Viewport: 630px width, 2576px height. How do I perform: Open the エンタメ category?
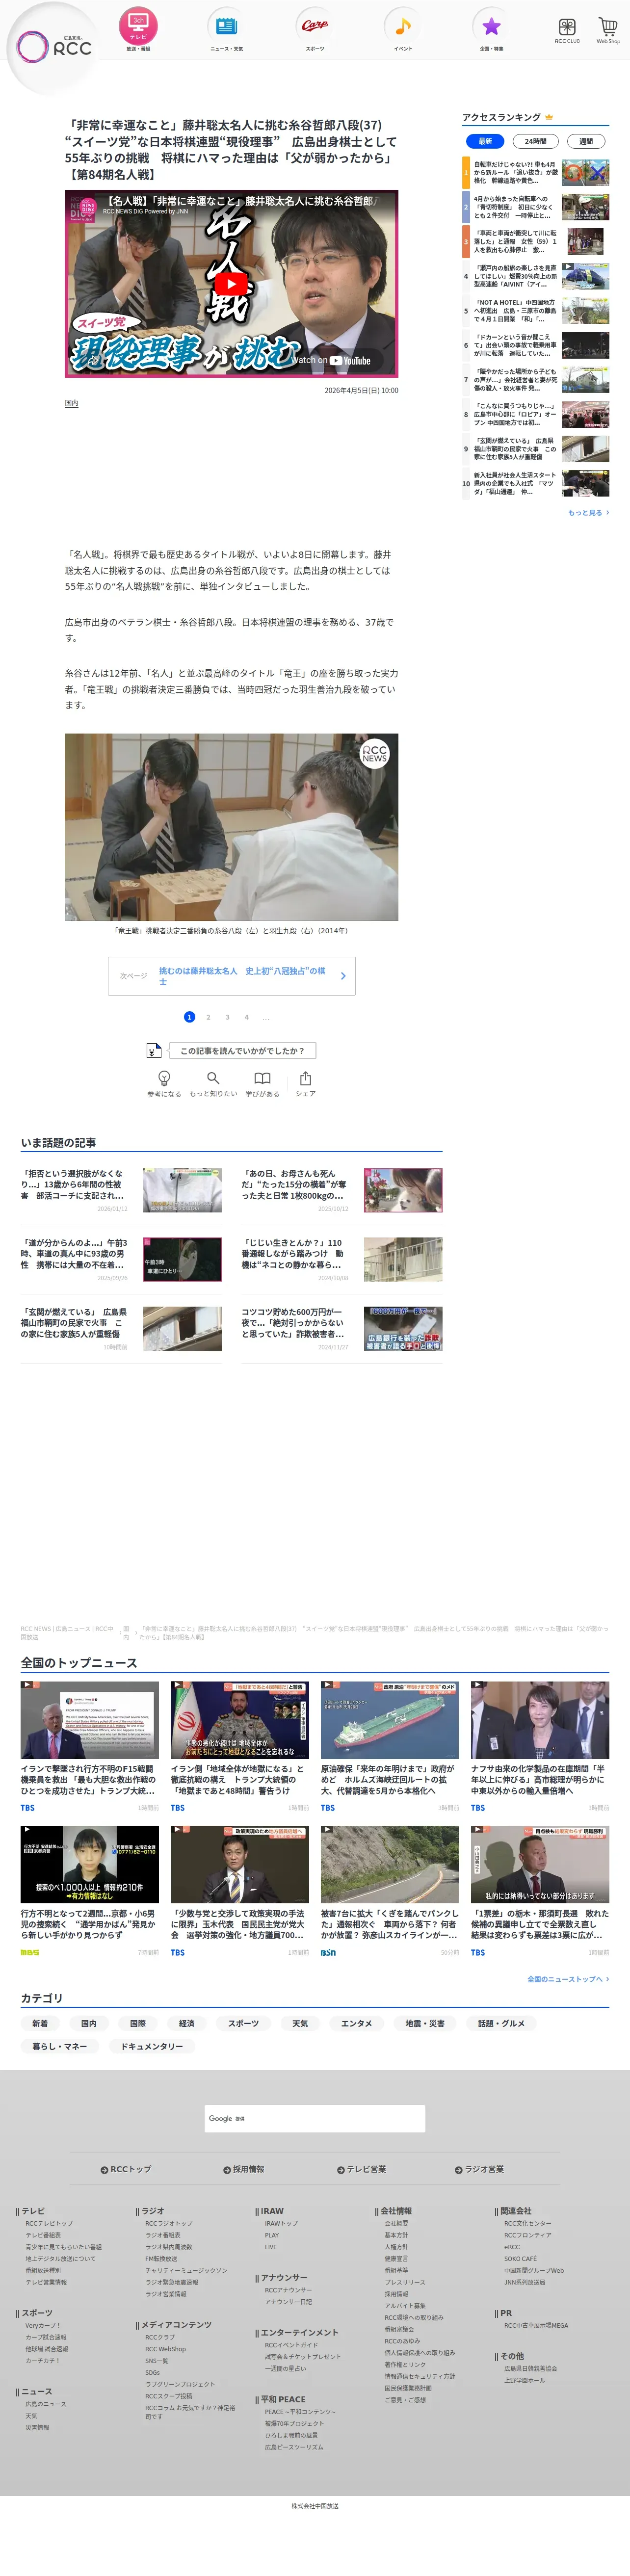(x=356, y=2023)
